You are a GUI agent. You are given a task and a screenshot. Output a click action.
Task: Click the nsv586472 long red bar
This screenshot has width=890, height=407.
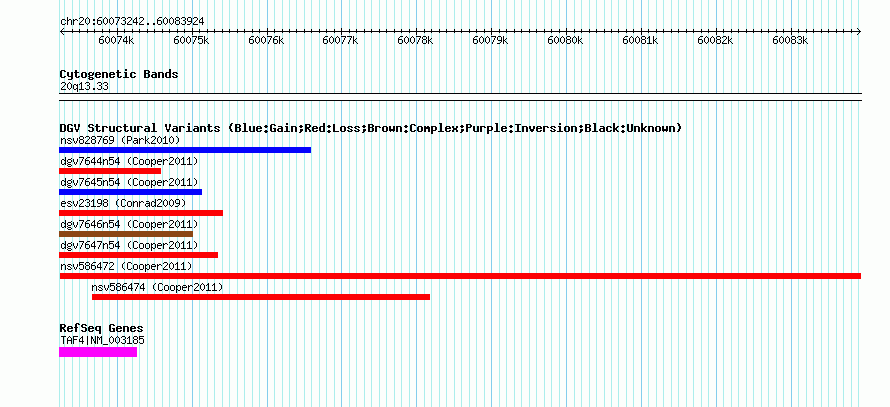[460, 276]
